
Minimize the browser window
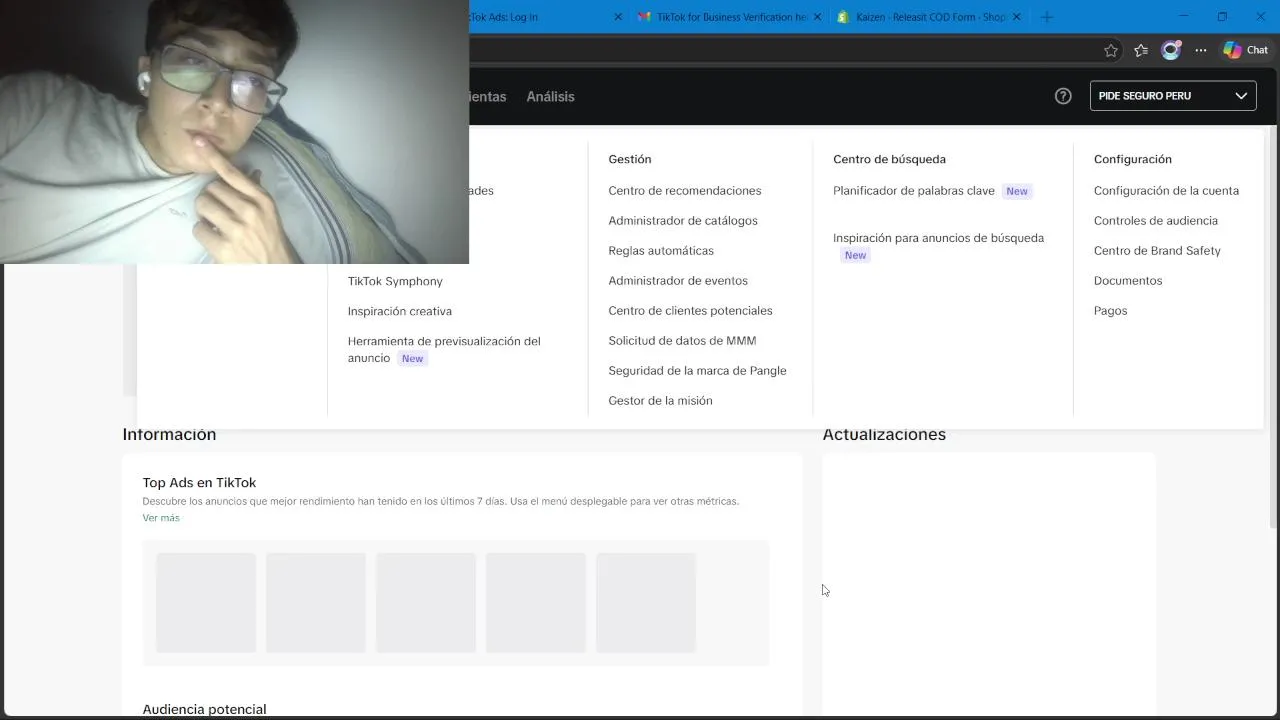click(1184, 17)
